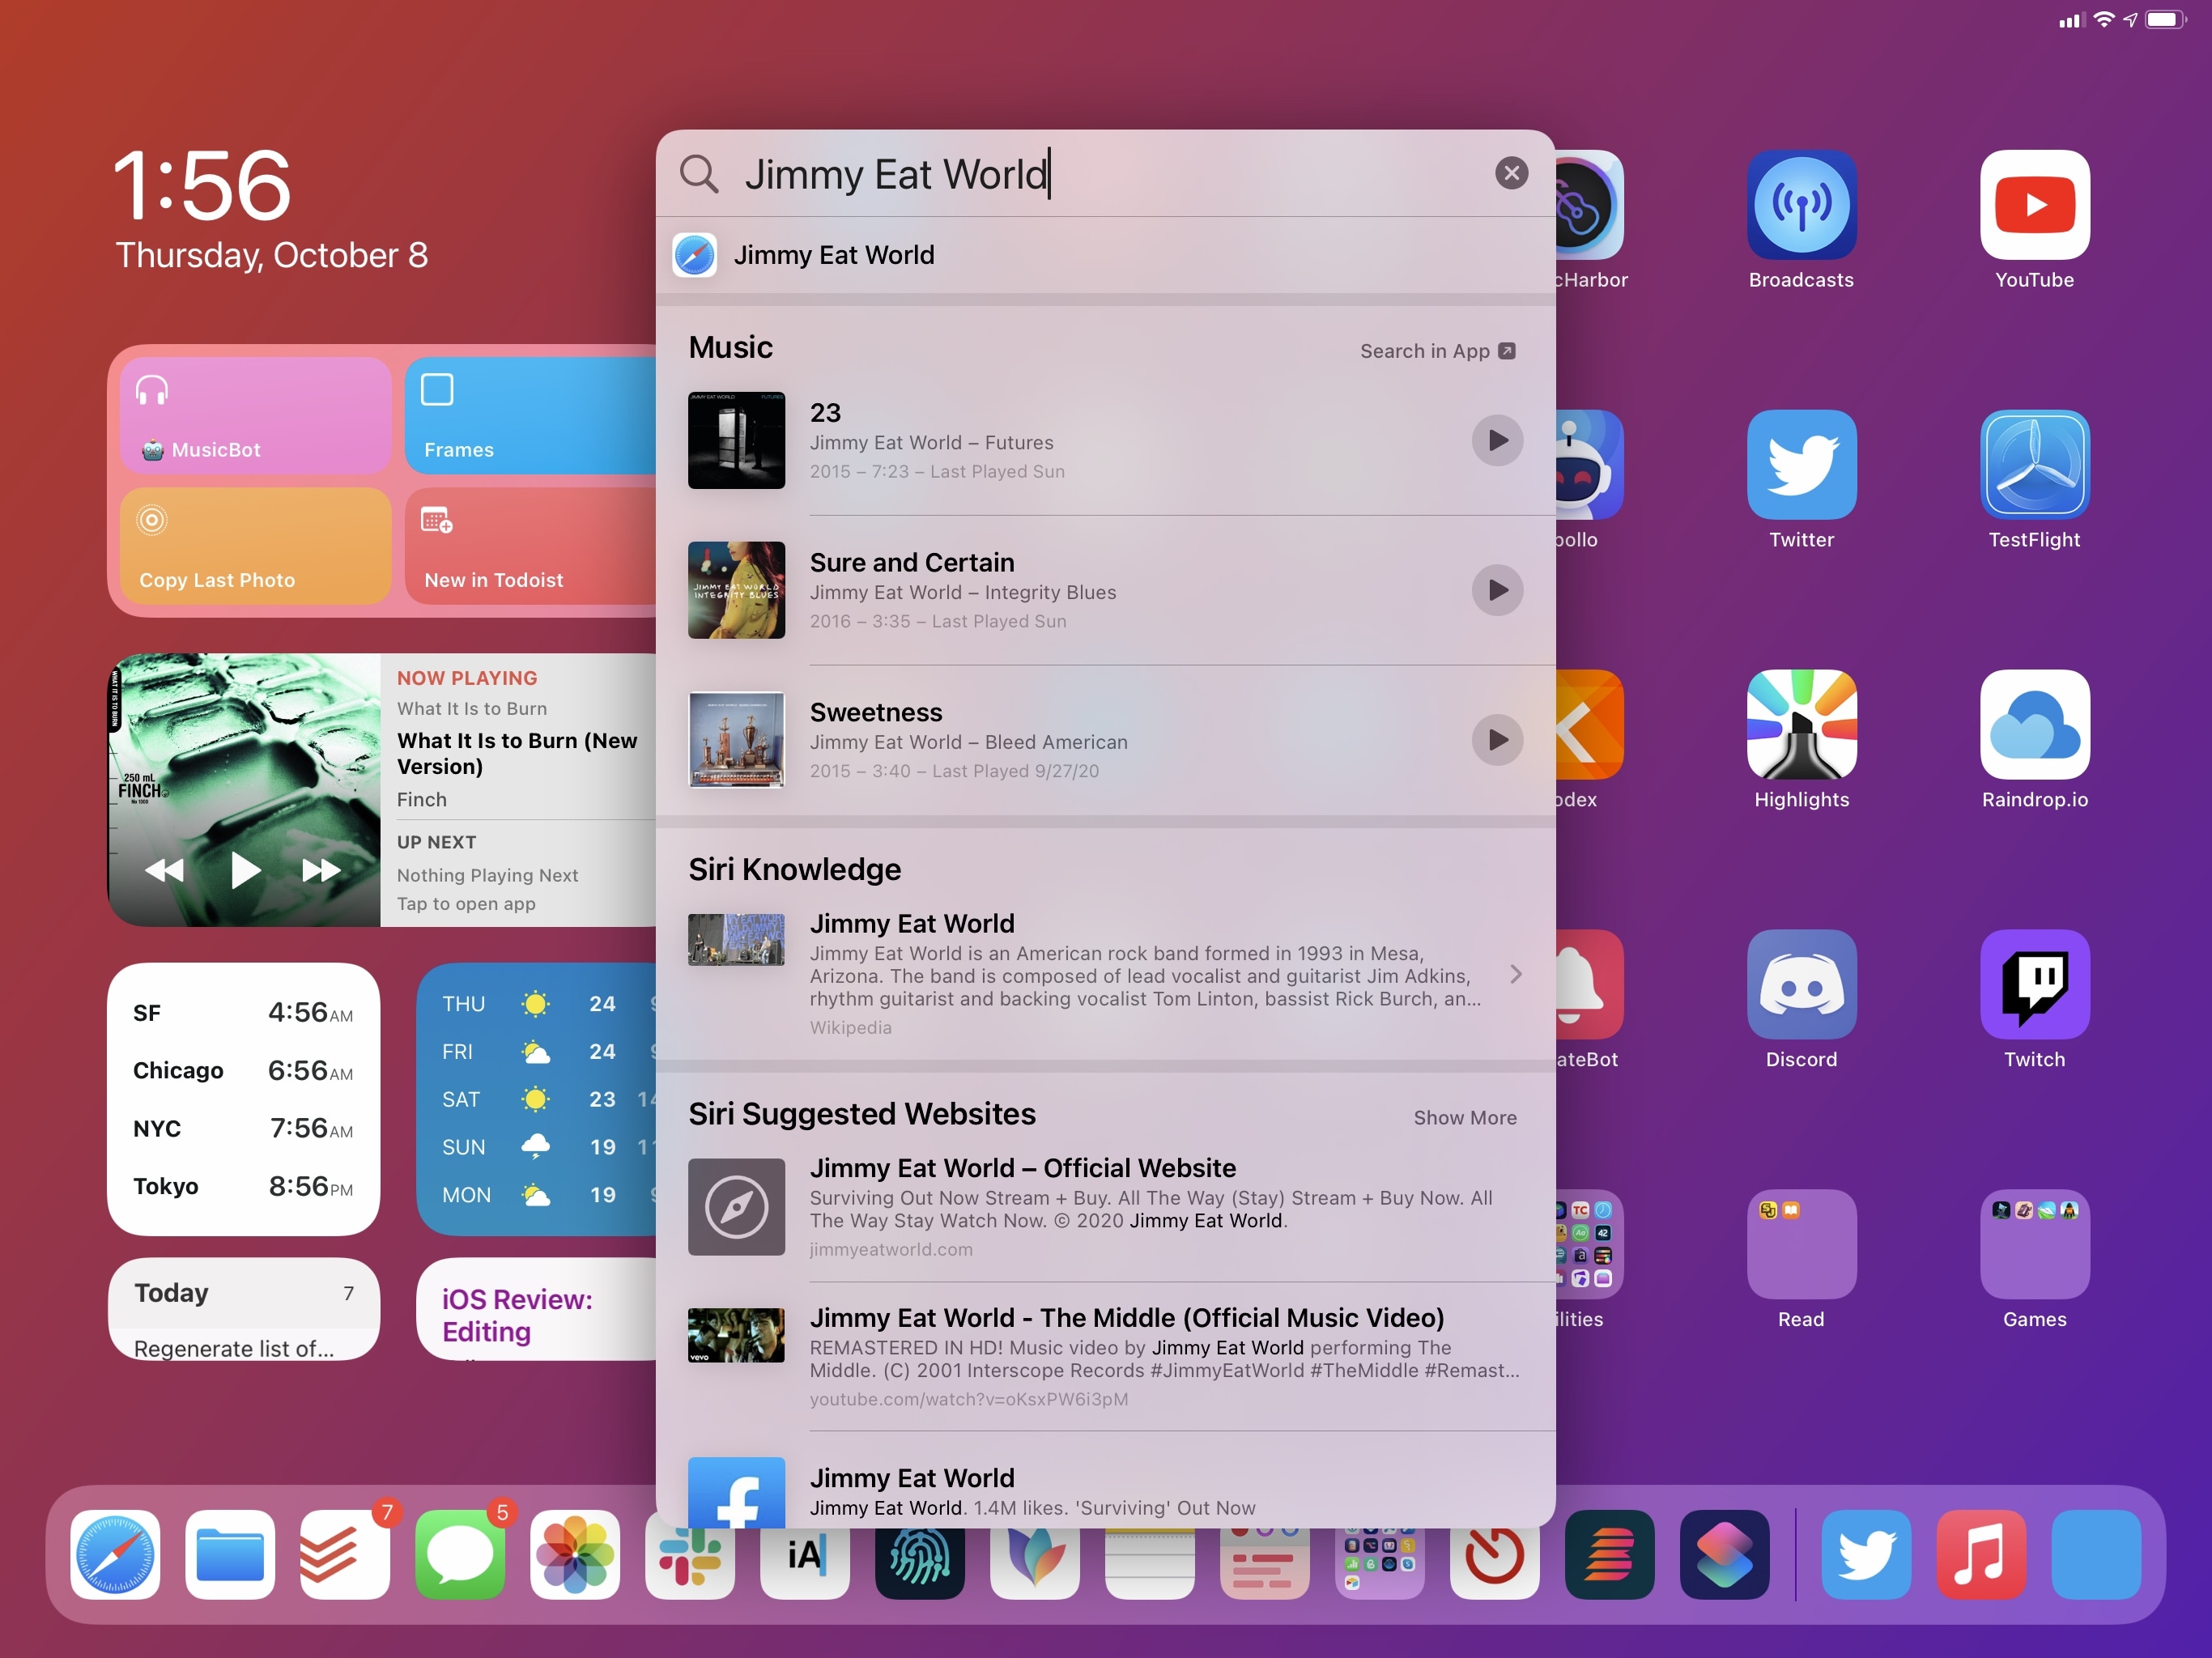2212x1658 pixels.
Task: Open Twitter in the dock's recent apps
Action: [1866, 1555]
